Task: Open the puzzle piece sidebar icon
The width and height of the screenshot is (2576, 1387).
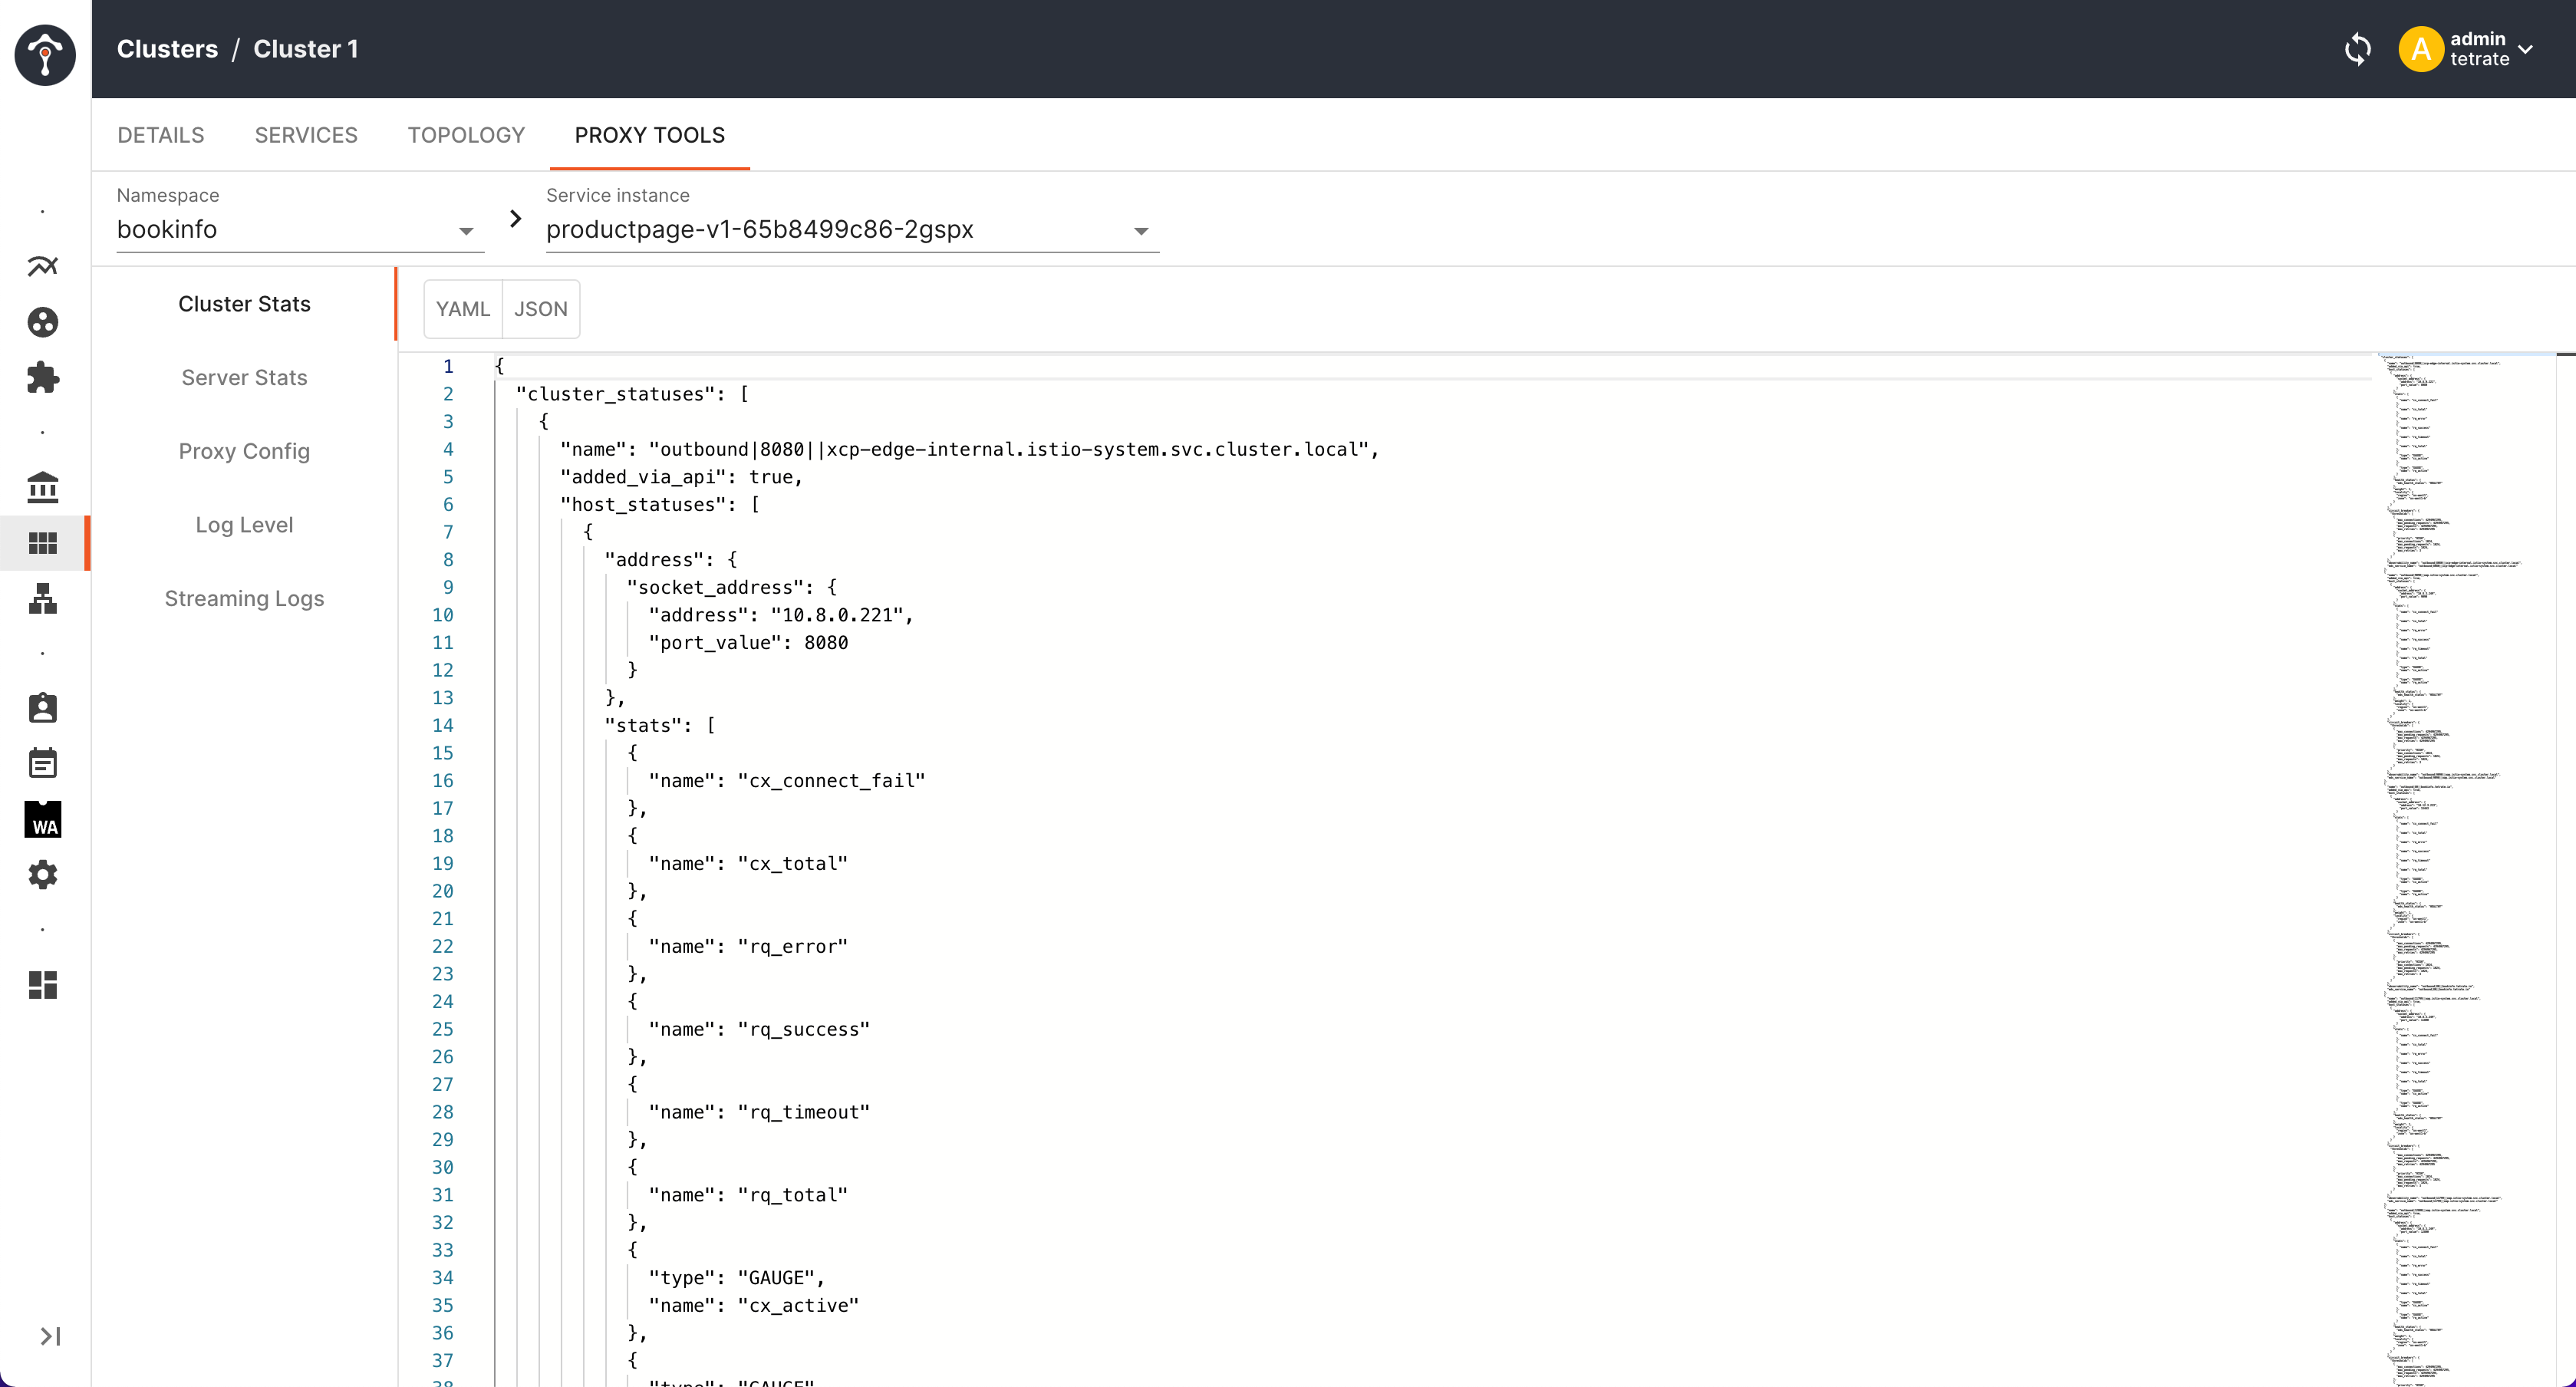Action: (x=43, y=377)
